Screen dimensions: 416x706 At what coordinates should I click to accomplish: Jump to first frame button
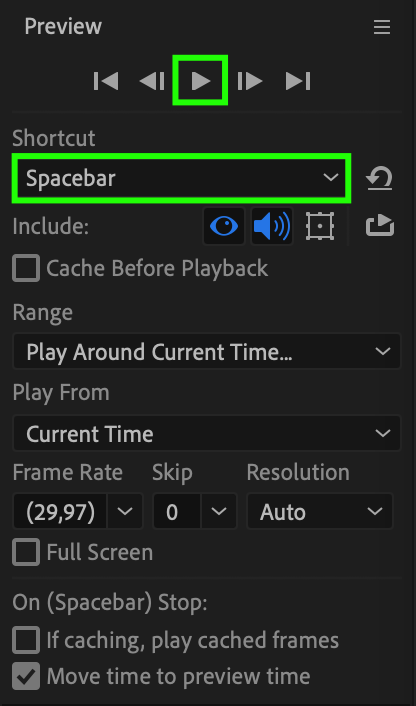pyautogui.click(x=106, y=81)
